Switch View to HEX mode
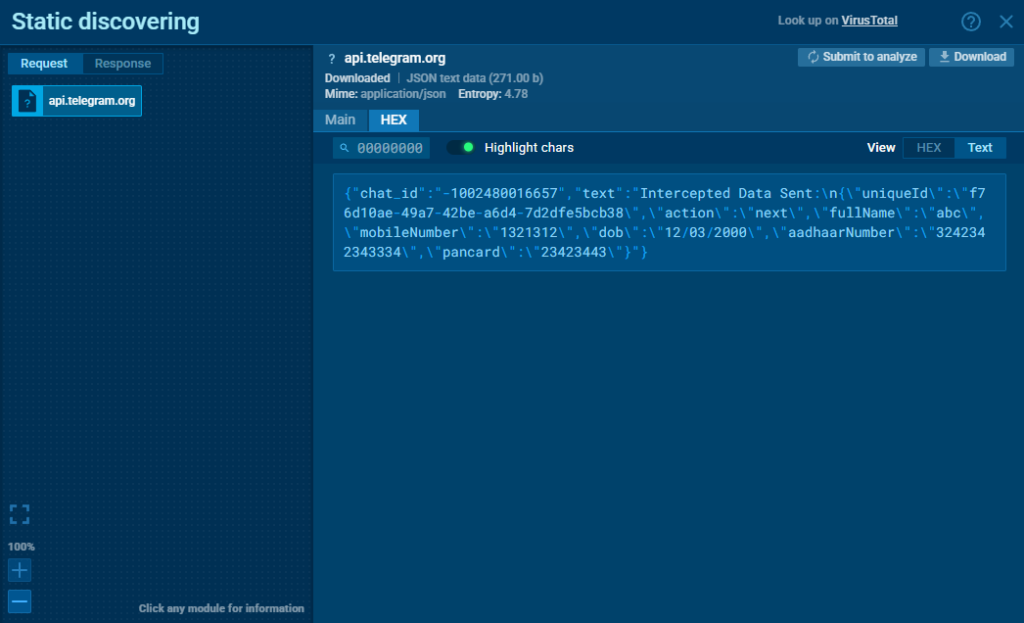1024x623 pixels. click(x=928, y=147)
